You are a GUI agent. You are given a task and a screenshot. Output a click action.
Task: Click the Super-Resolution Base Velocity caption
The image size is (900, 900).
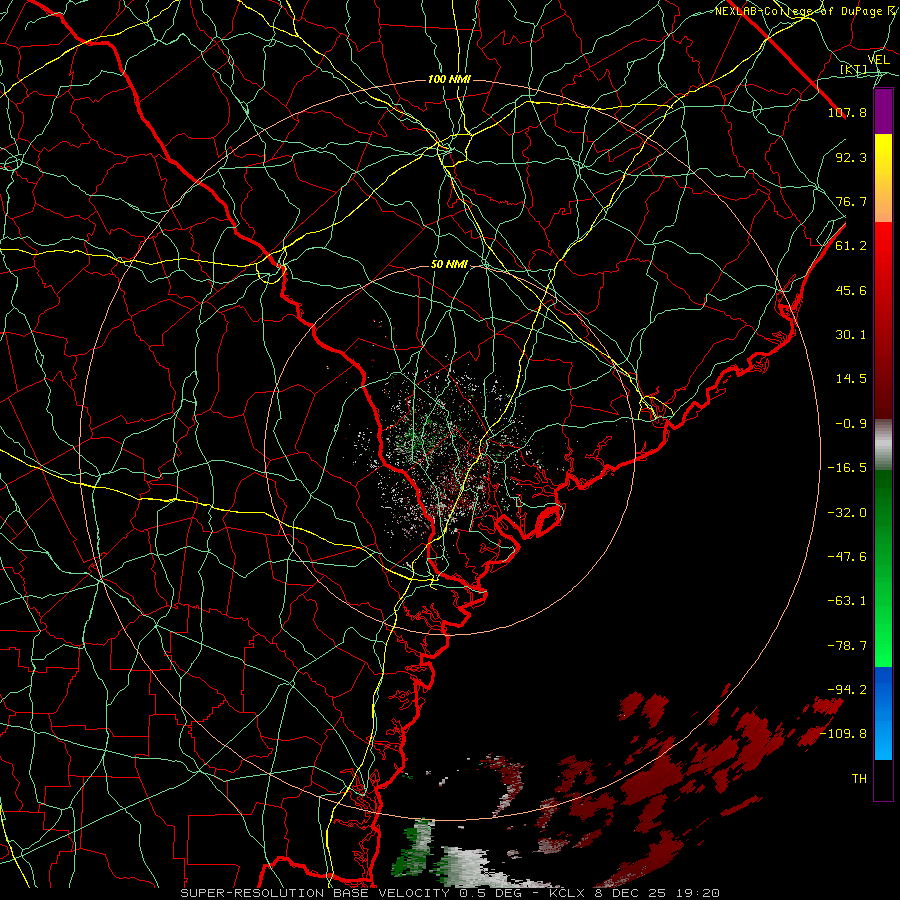coord(449,893)
